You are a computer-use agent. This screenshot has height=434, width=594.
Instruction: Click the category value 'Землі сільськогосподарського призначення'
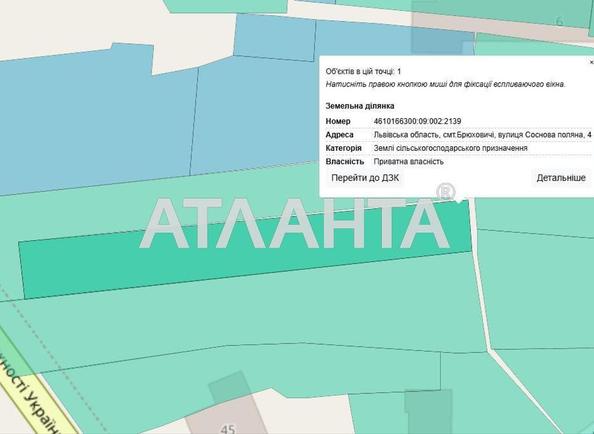(x=450, y=148)
